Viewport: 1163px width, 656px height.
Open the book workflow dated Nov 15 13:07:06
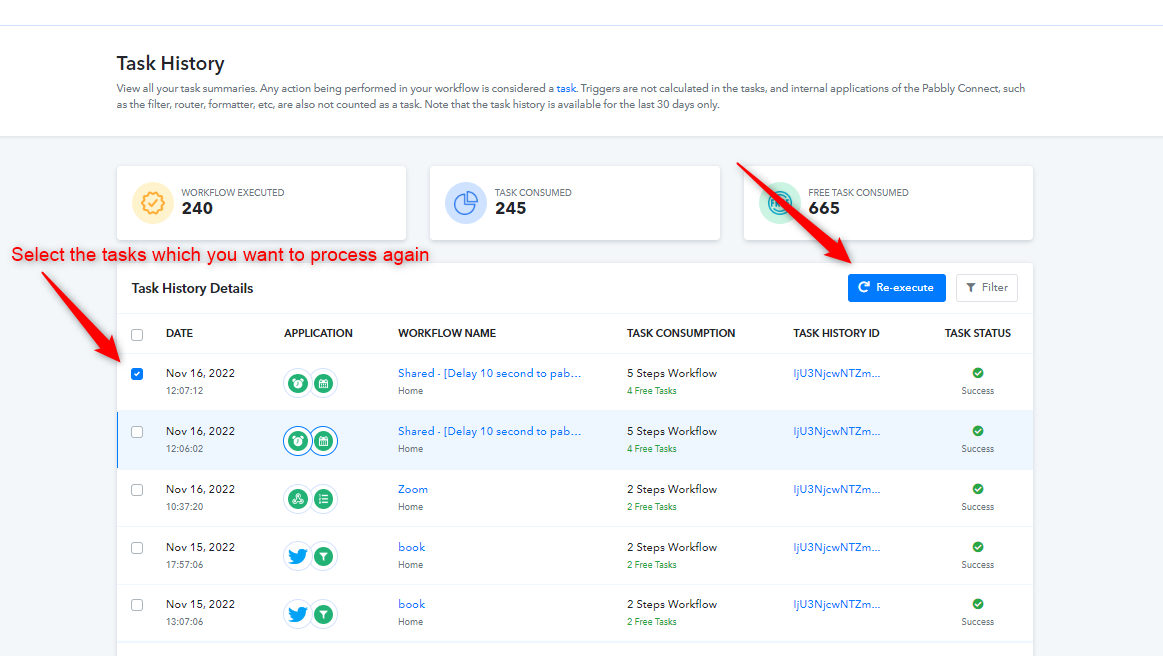(411, 604)
